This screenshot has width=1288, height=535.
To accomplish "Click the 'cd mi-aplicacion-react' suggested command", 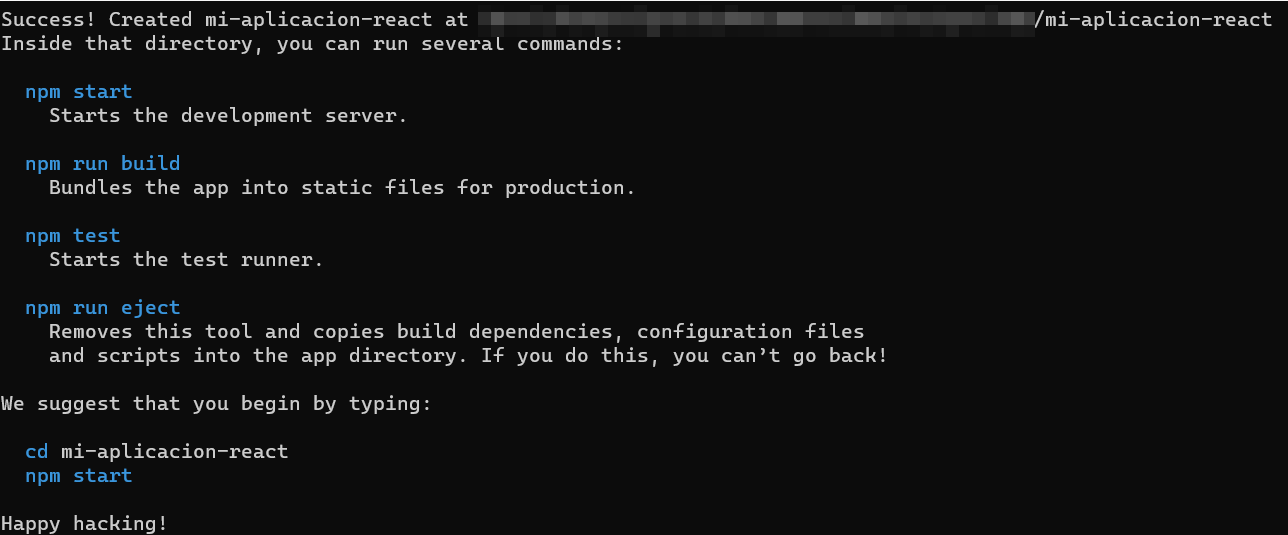I will 157,451.
